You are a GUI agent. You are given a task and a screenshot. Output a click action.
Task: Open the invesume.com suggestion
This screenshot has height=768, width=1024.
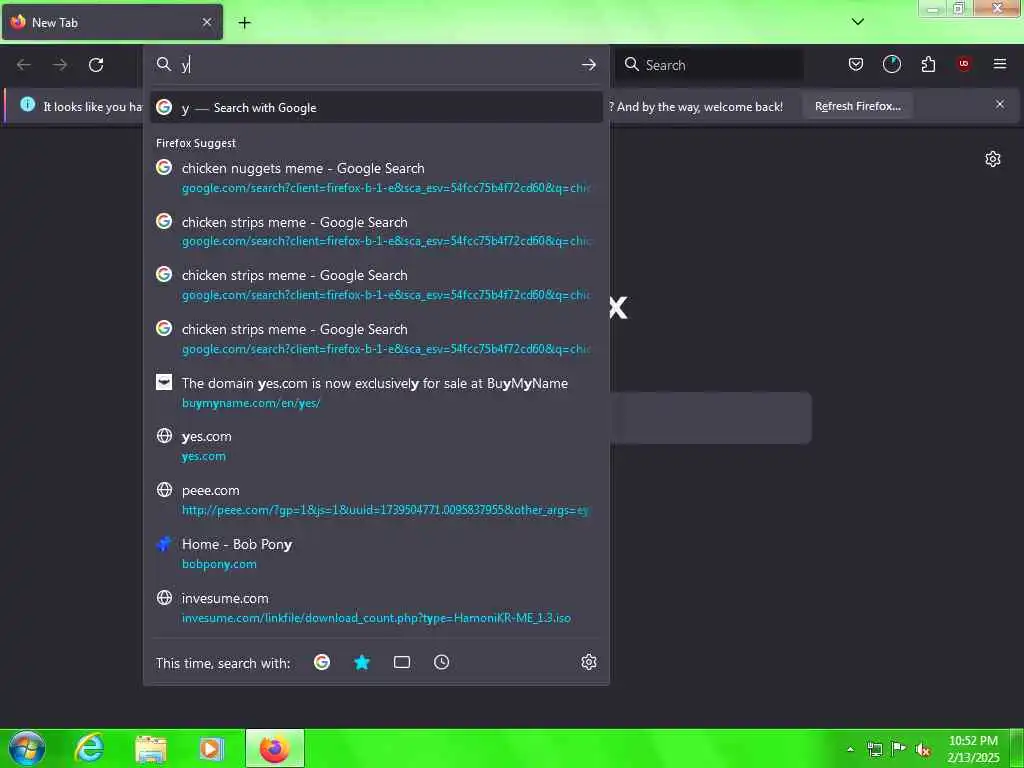(376, 607)
